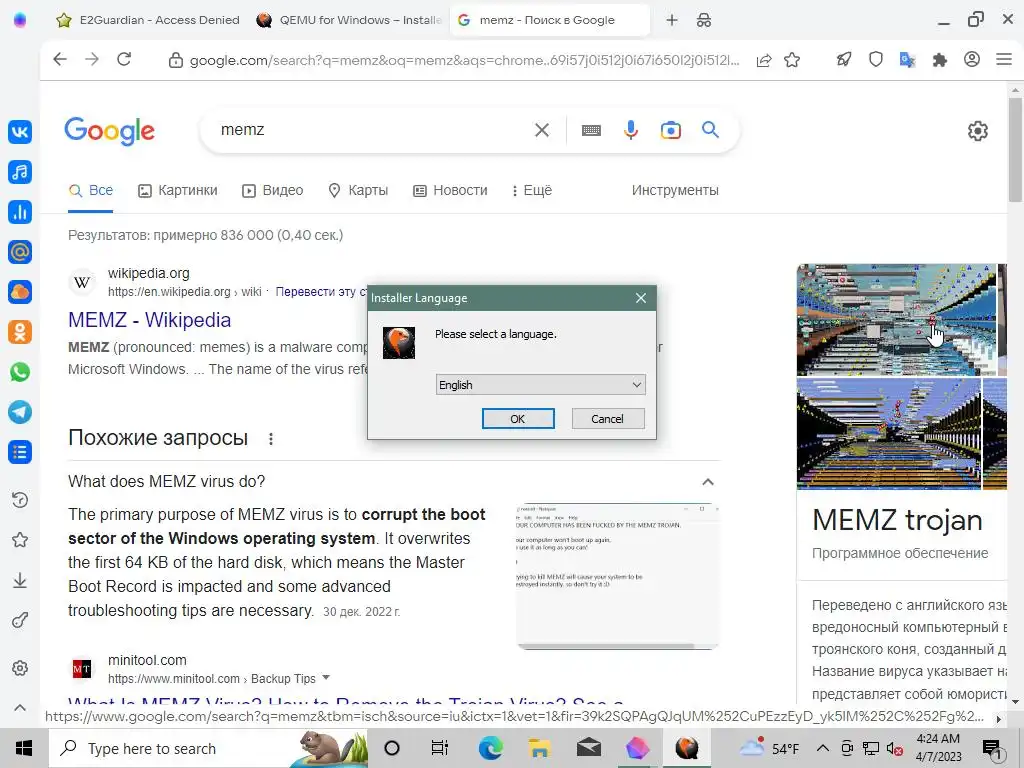
Task: Open the translate extension icon
Action: pos(907,60)
